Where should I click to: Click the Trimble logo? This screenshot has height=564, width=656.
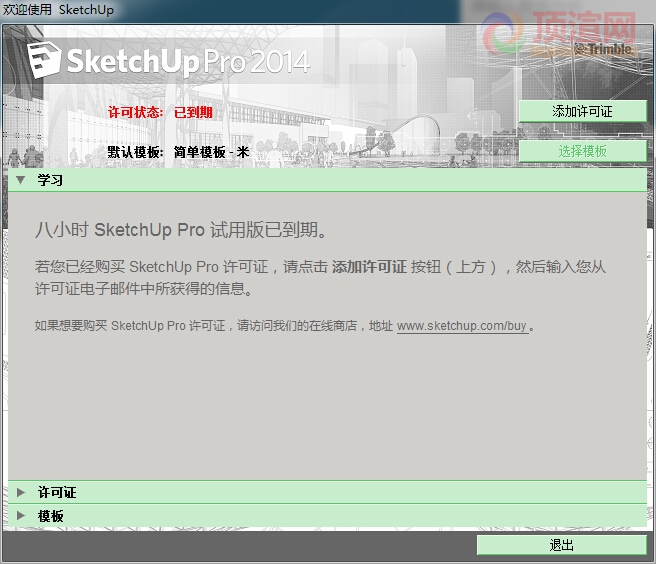click(x=603, y=49)
